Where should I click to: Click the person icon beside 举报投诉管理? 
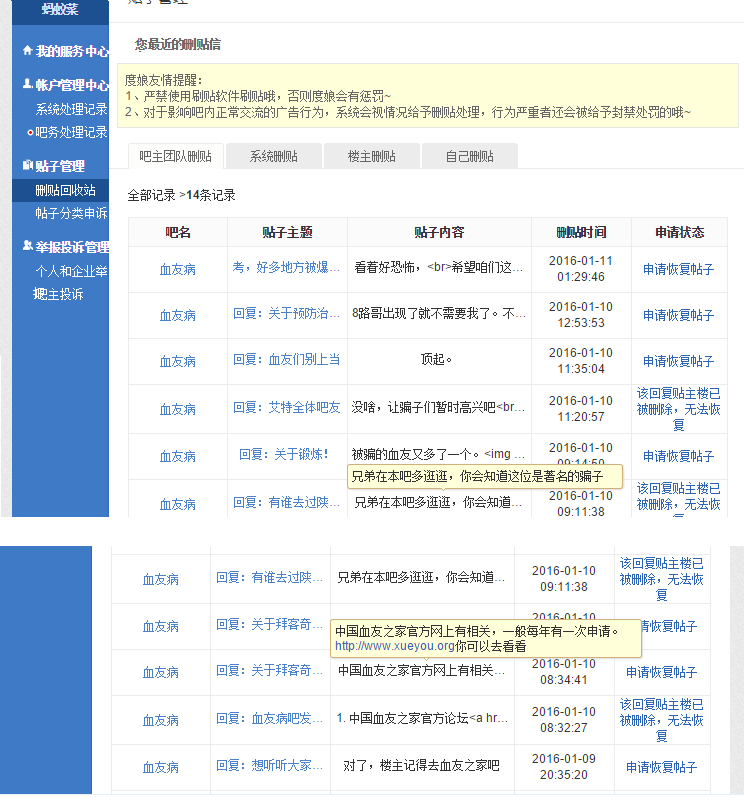click(28, 246)
